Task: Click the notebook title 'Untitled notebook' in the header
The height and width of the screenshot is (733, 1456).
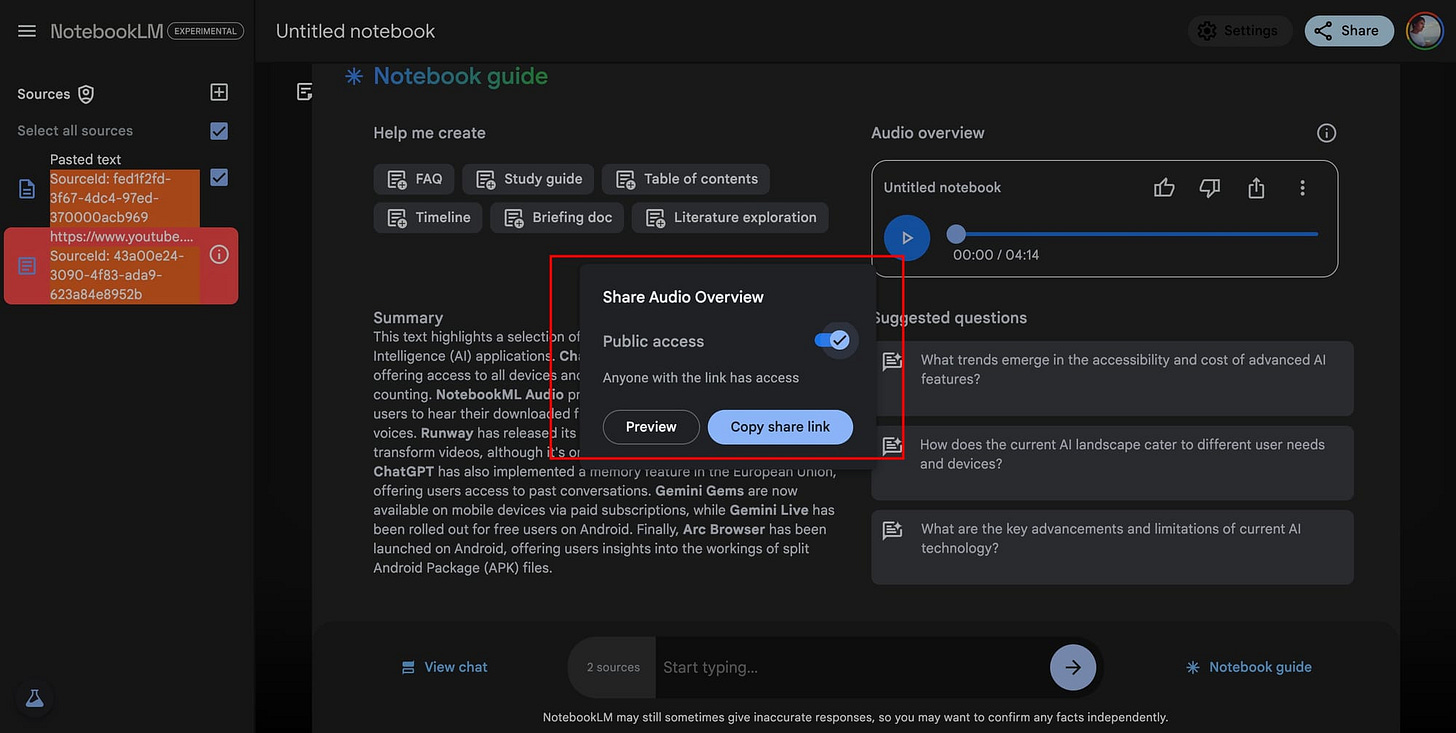Action: [x=355, y=31]
